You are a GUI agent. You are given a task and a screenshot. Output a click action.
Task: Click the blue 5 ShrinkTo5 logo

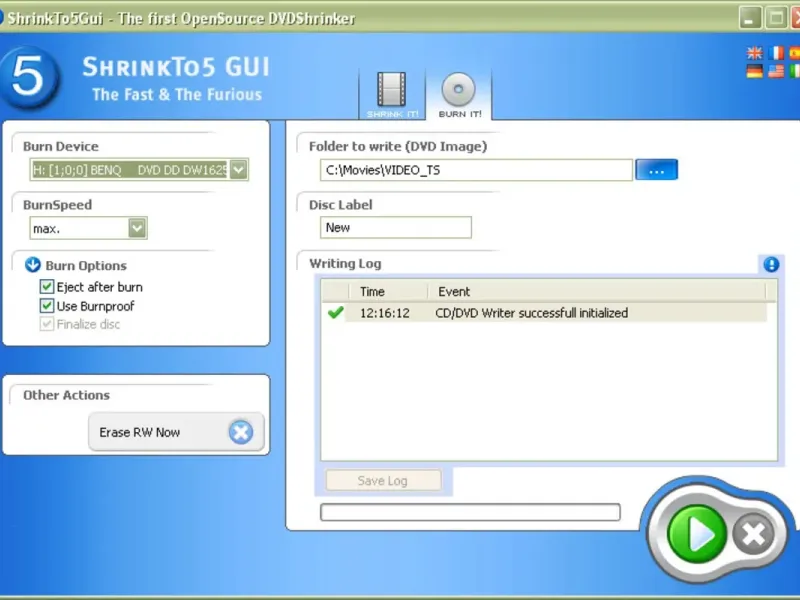click(29, 77)
